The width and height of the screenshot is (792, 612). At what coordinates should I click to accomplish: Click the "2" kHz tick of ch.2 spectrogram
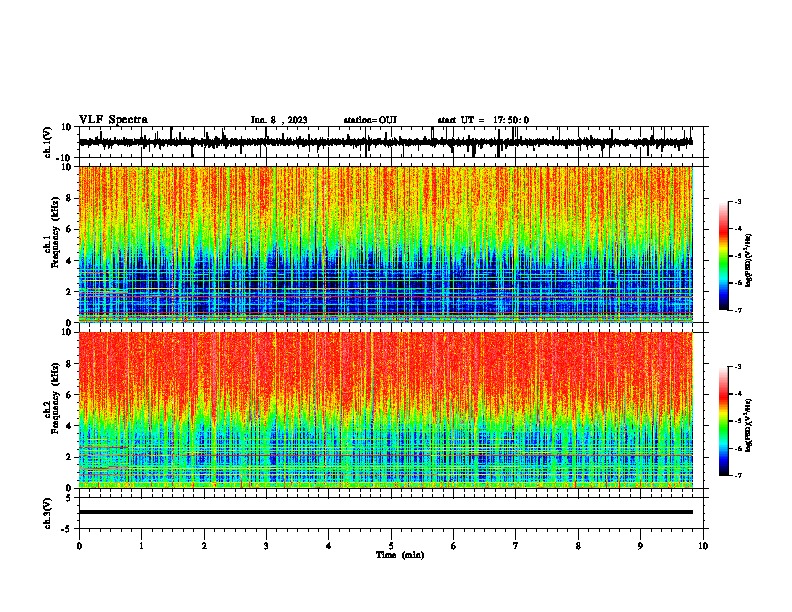[x=69, y=457]
